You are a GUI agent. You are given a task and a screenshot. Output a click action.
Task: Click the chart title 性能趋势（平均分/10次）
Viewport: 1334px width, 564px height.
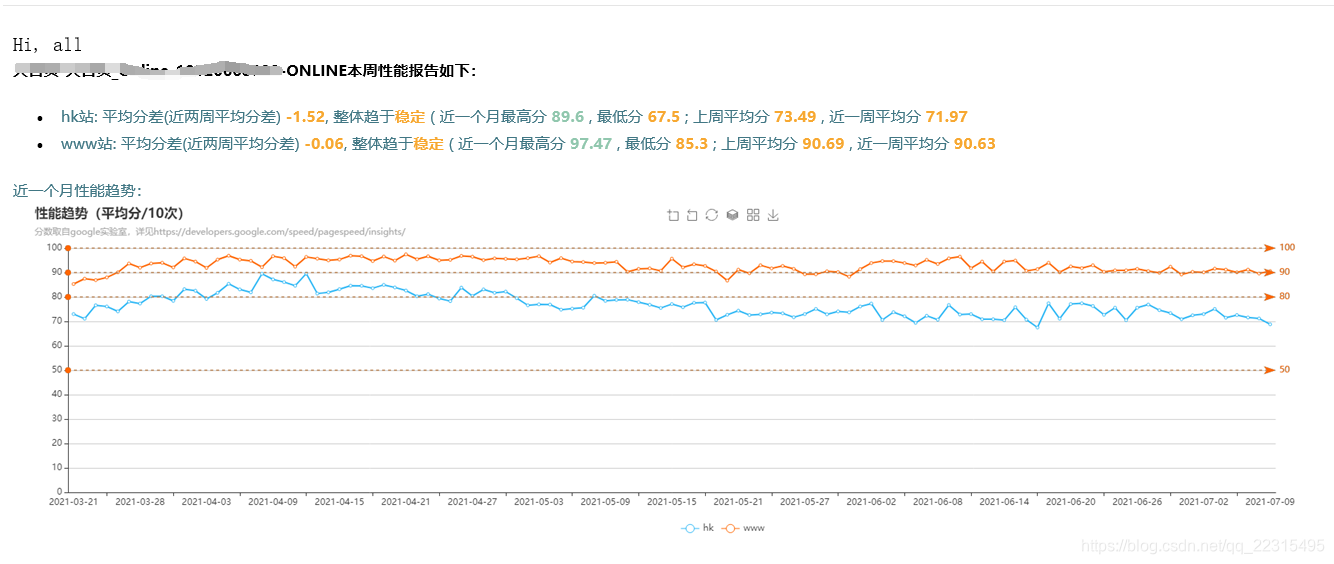pos(109,213)
